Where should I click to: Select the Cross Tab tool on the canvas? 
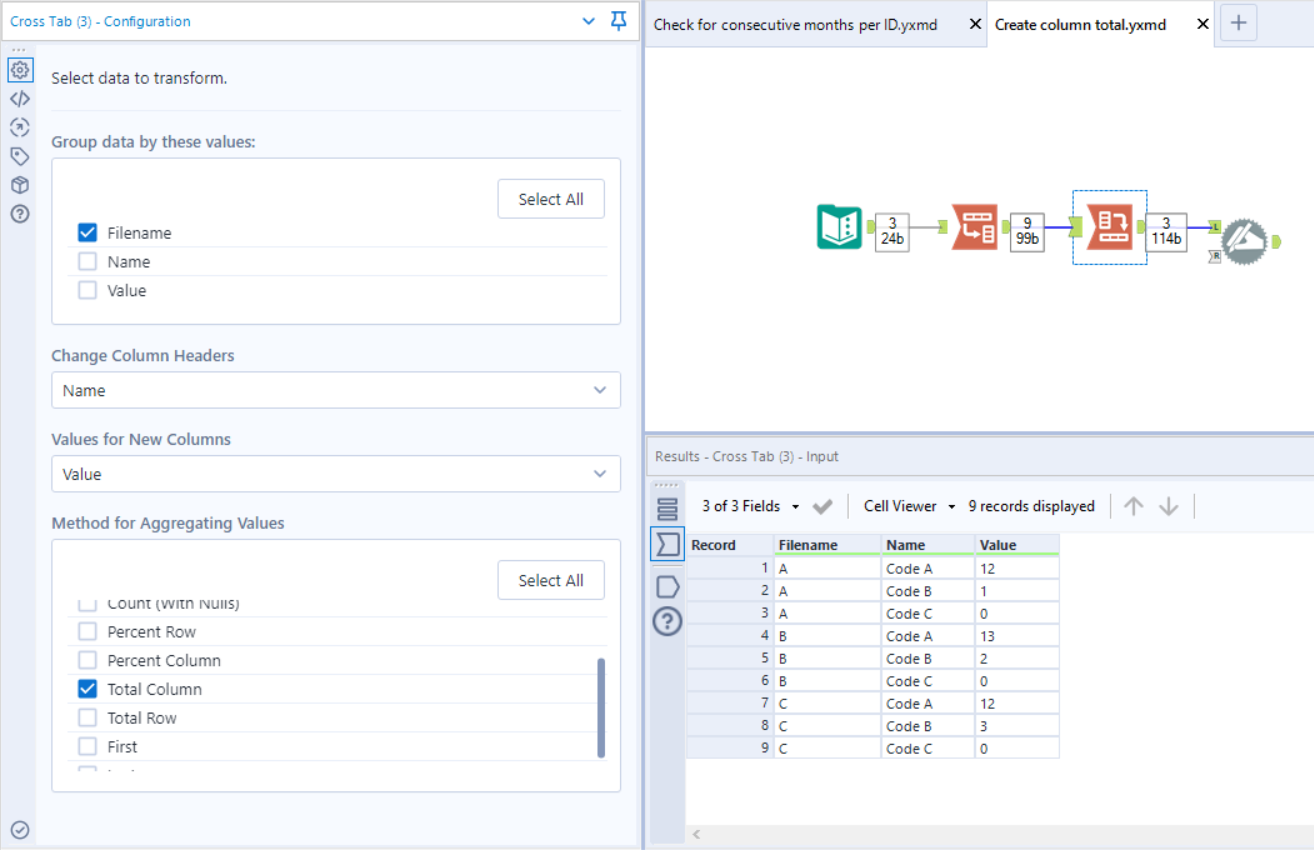(x=1109, y=227)
